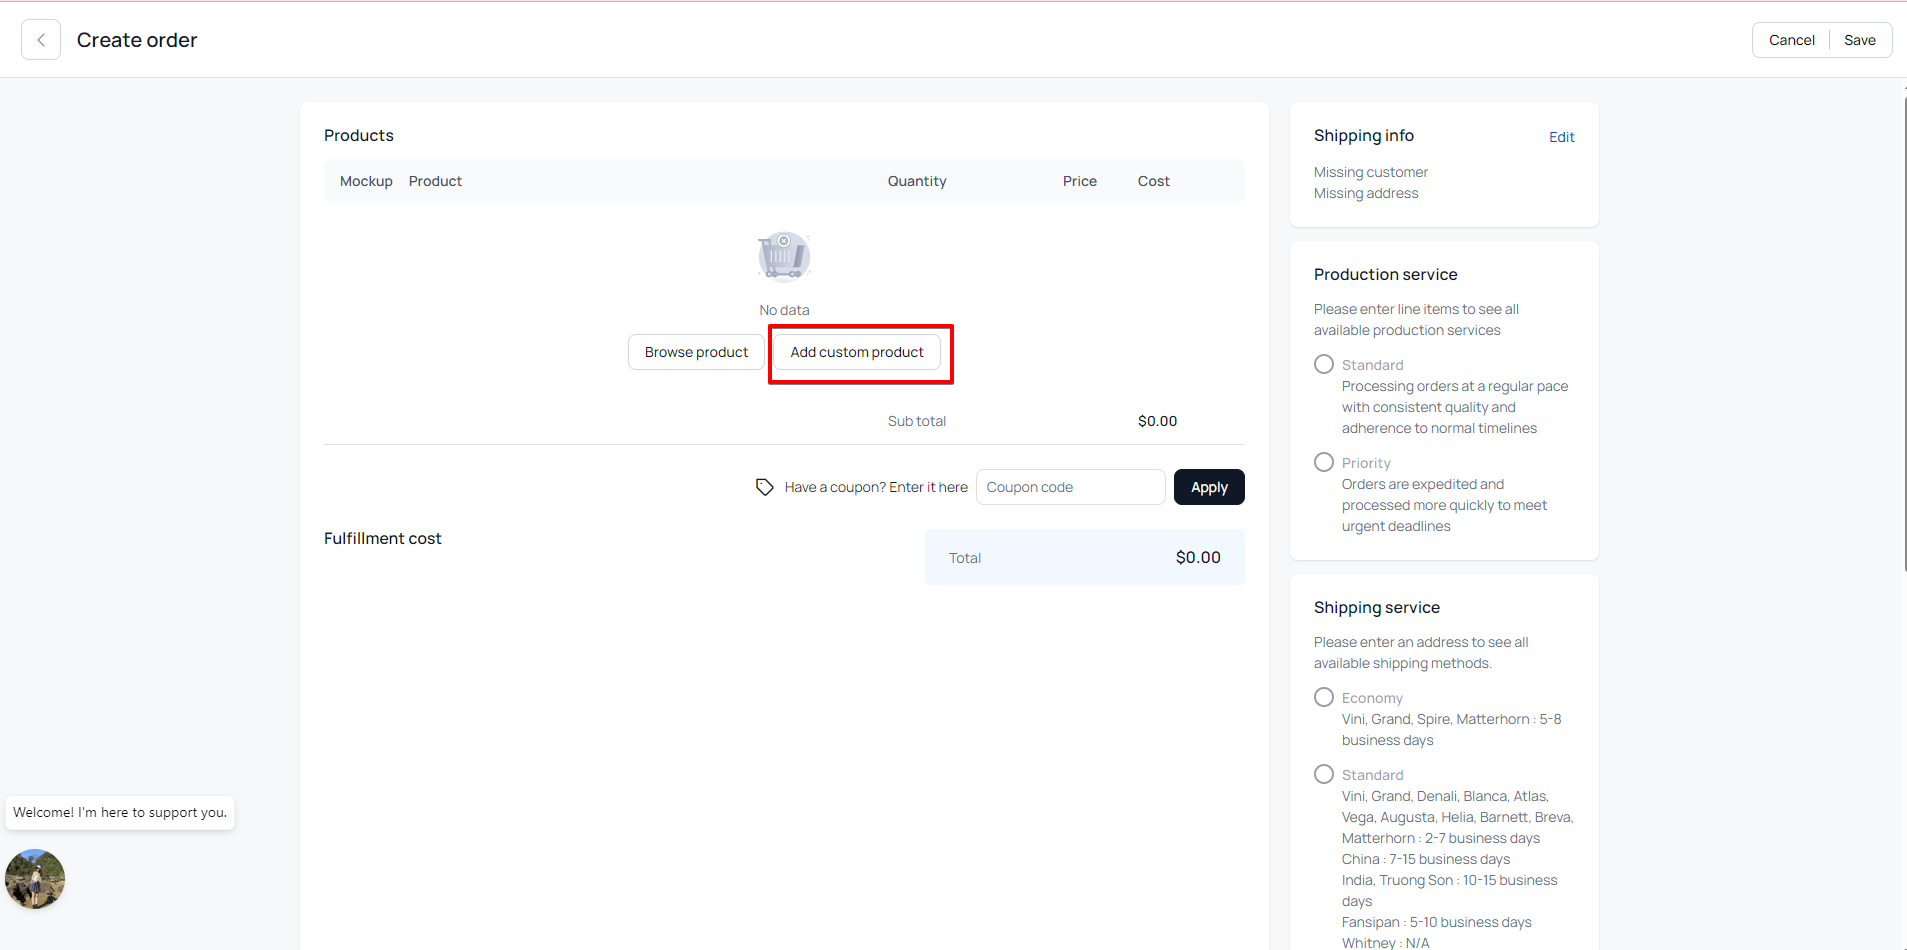This screenshot has height=950, width=1907.
Task: Click the page vertical scrollbar
Action: coord(1904,330)
